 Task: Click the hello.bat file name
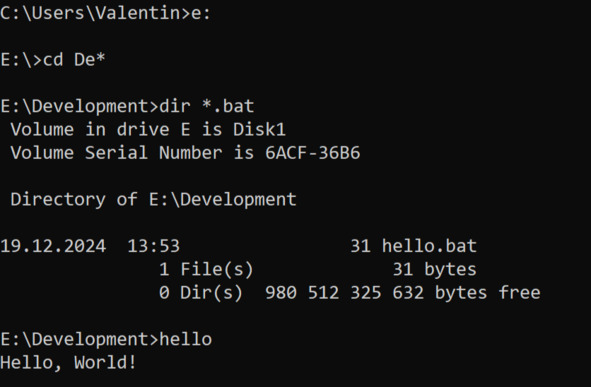[430, 246]
